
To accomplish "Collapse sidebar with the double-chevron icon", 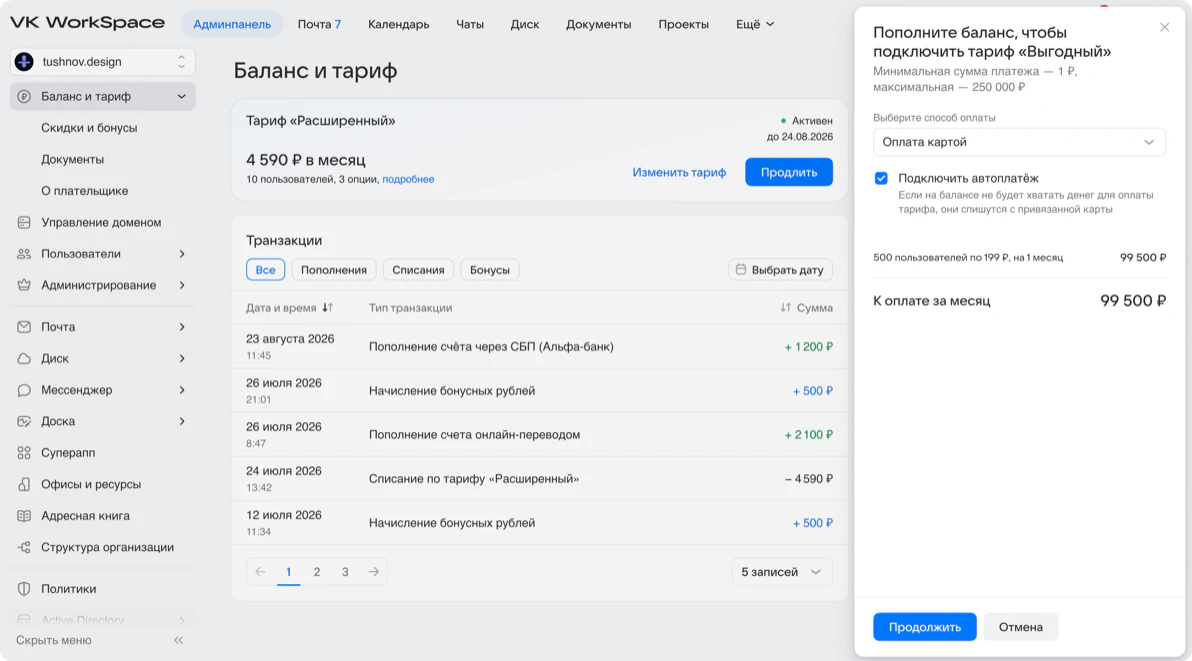I will [179, 640].
